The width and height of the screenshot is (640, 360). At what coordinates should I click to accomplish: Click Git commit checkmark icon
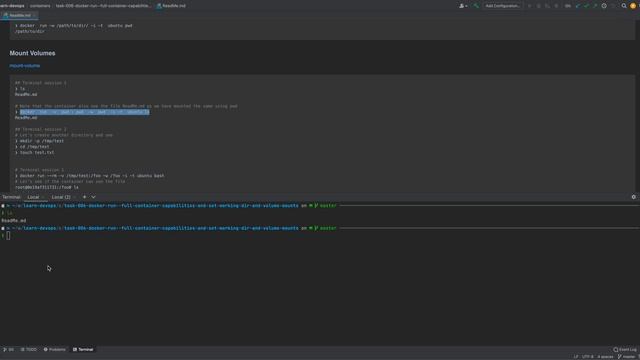[587, 6]
